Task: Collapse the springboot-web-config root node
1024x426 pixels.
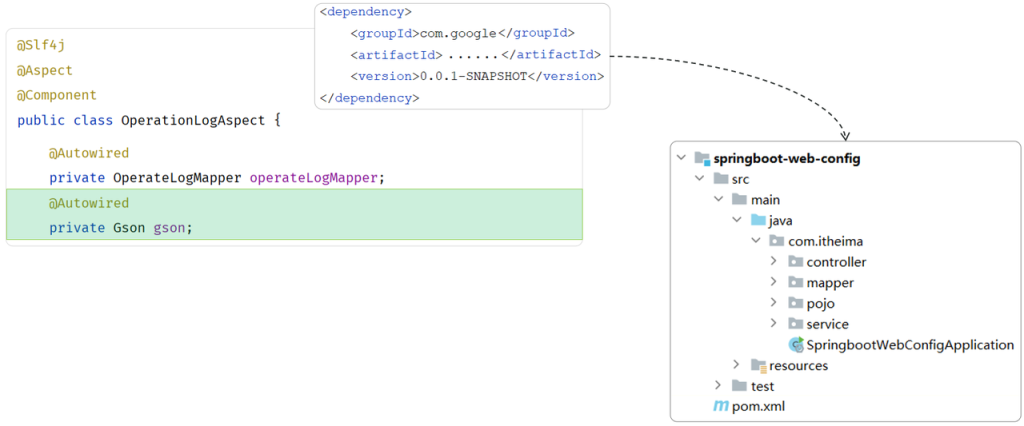Action: click(681, 158)
